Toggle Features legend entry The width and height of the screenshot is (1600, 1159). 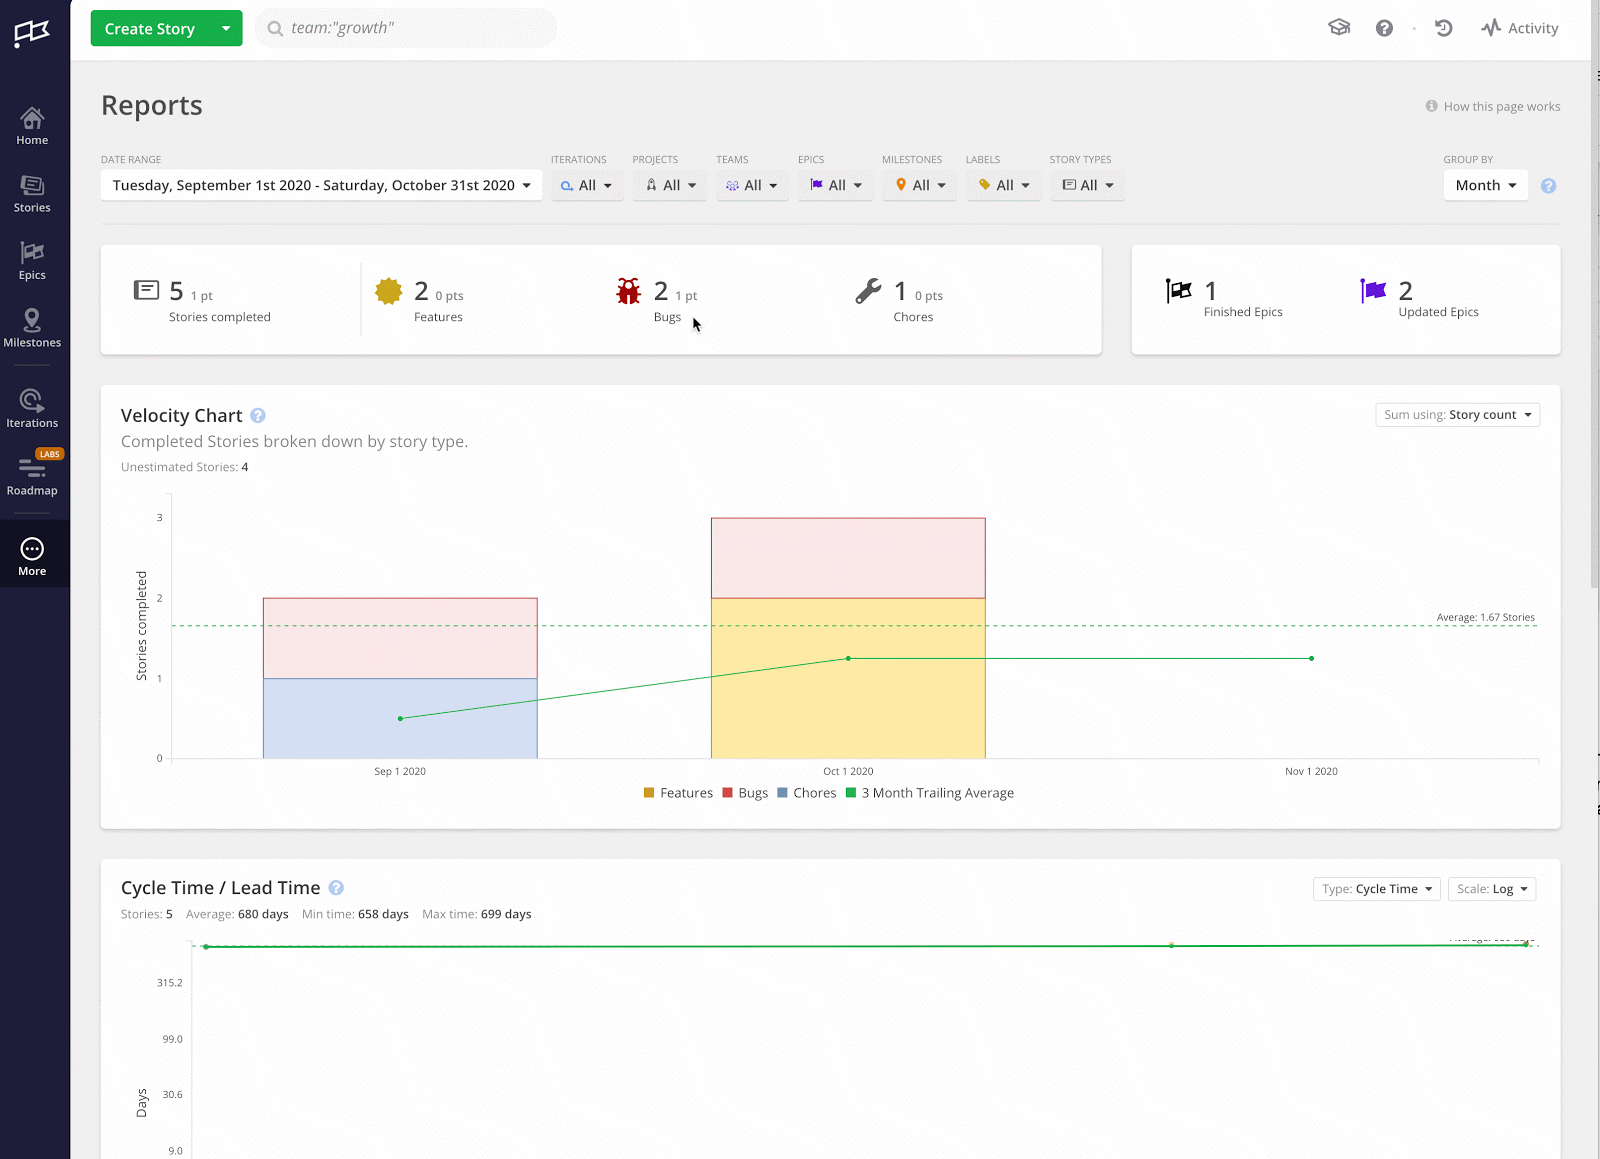tap(678, 793)
